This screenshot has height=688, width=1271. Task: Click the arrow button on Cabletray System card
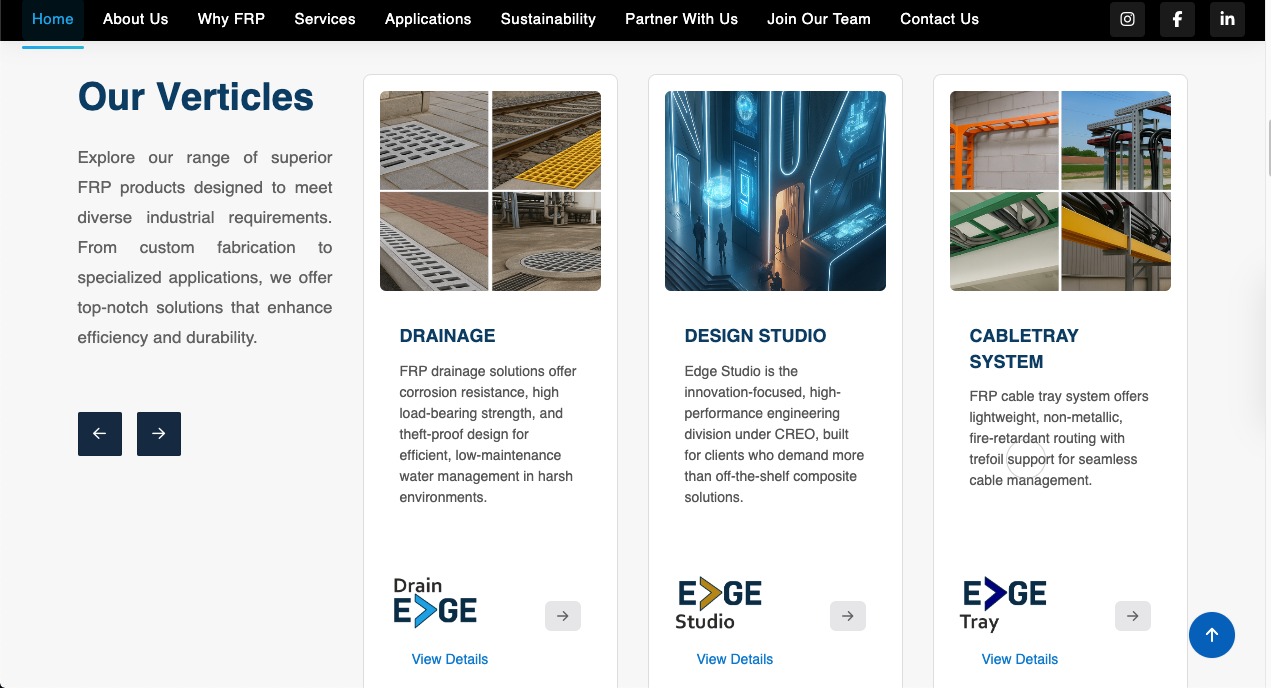1132,616
